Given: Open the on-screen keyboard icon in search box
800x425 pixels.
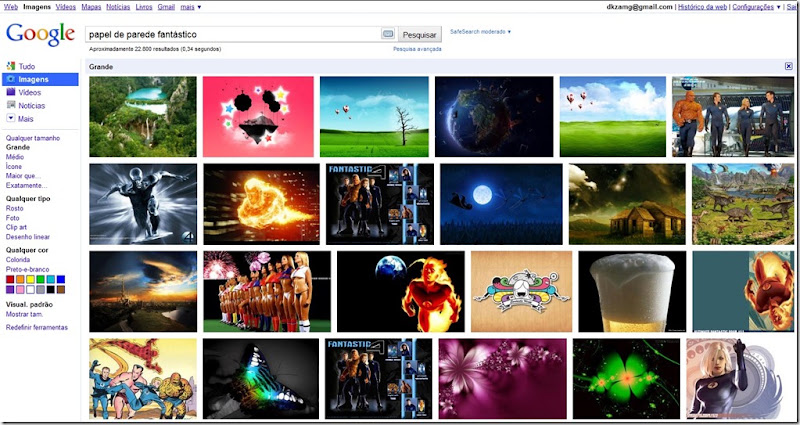Looking at the screenshot, I should pyautogui.click(x=388, y=34).
